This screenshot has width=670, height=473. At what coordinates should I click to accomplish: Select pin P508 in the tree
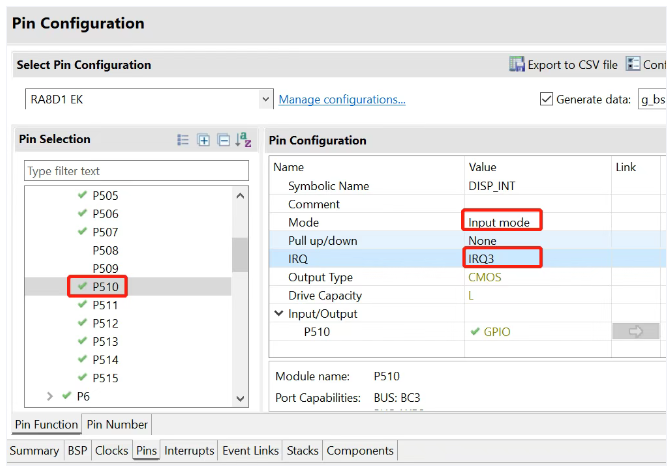(105, 250)
